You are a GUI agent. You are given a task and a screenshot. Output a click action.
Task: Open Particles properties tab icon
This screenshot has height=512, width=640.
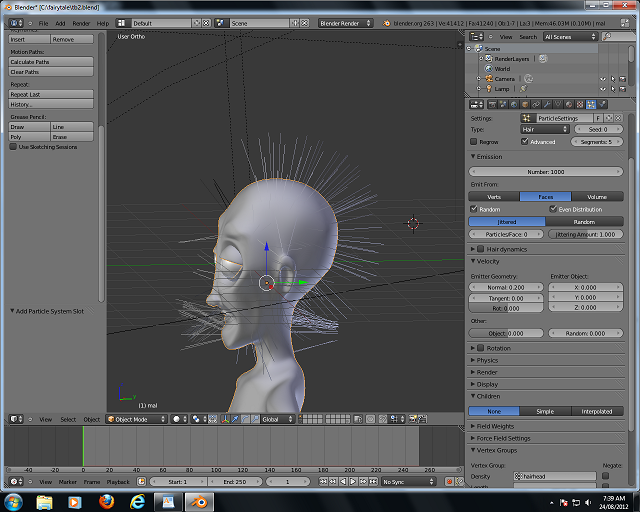591,105
